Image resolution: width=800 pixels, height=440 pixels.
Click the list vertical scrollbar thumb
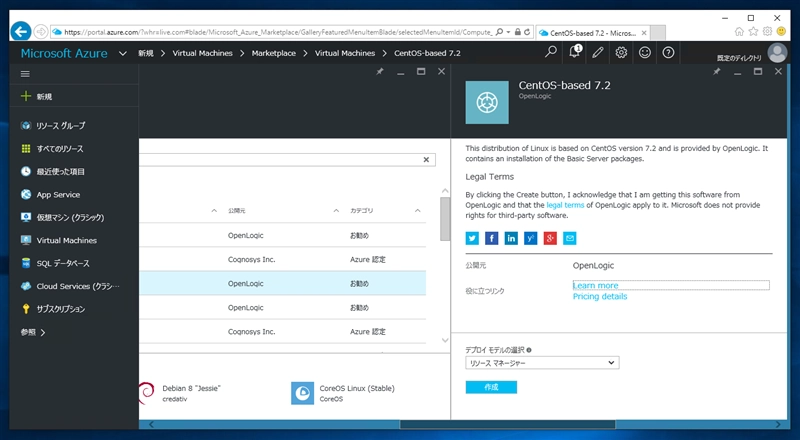tap(445, 218)
